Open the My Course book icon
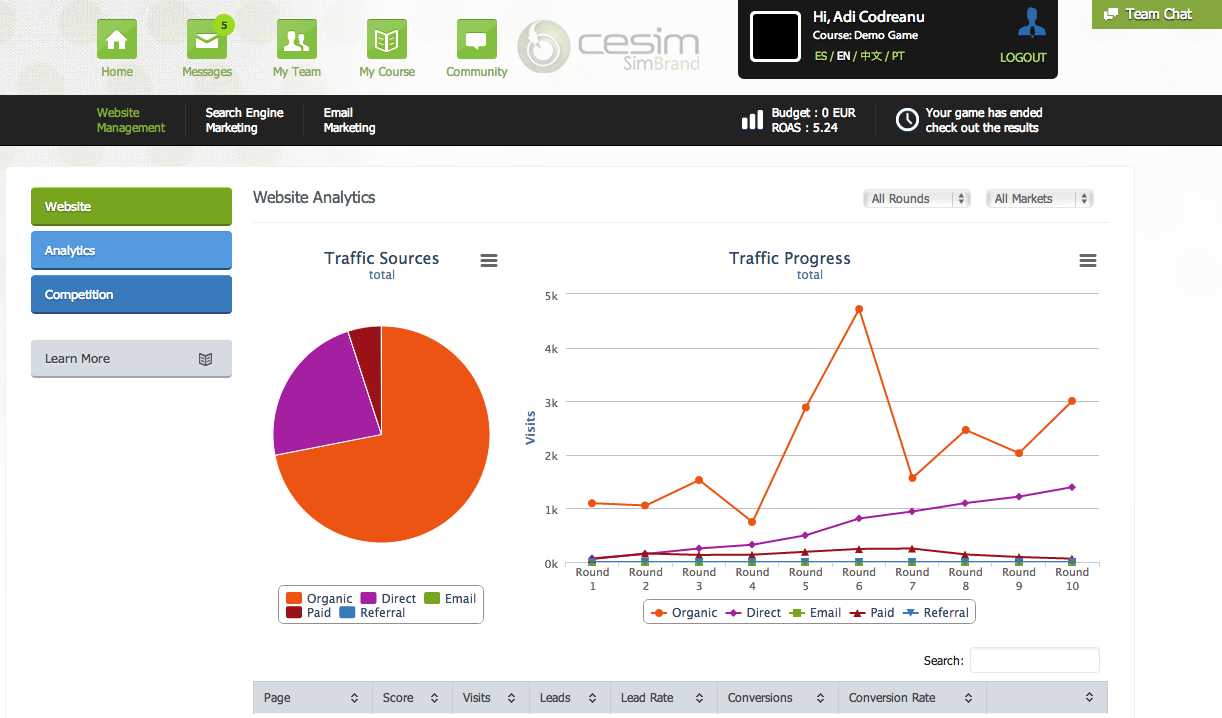Screen dimensions: 1222x718 (386, 40)
